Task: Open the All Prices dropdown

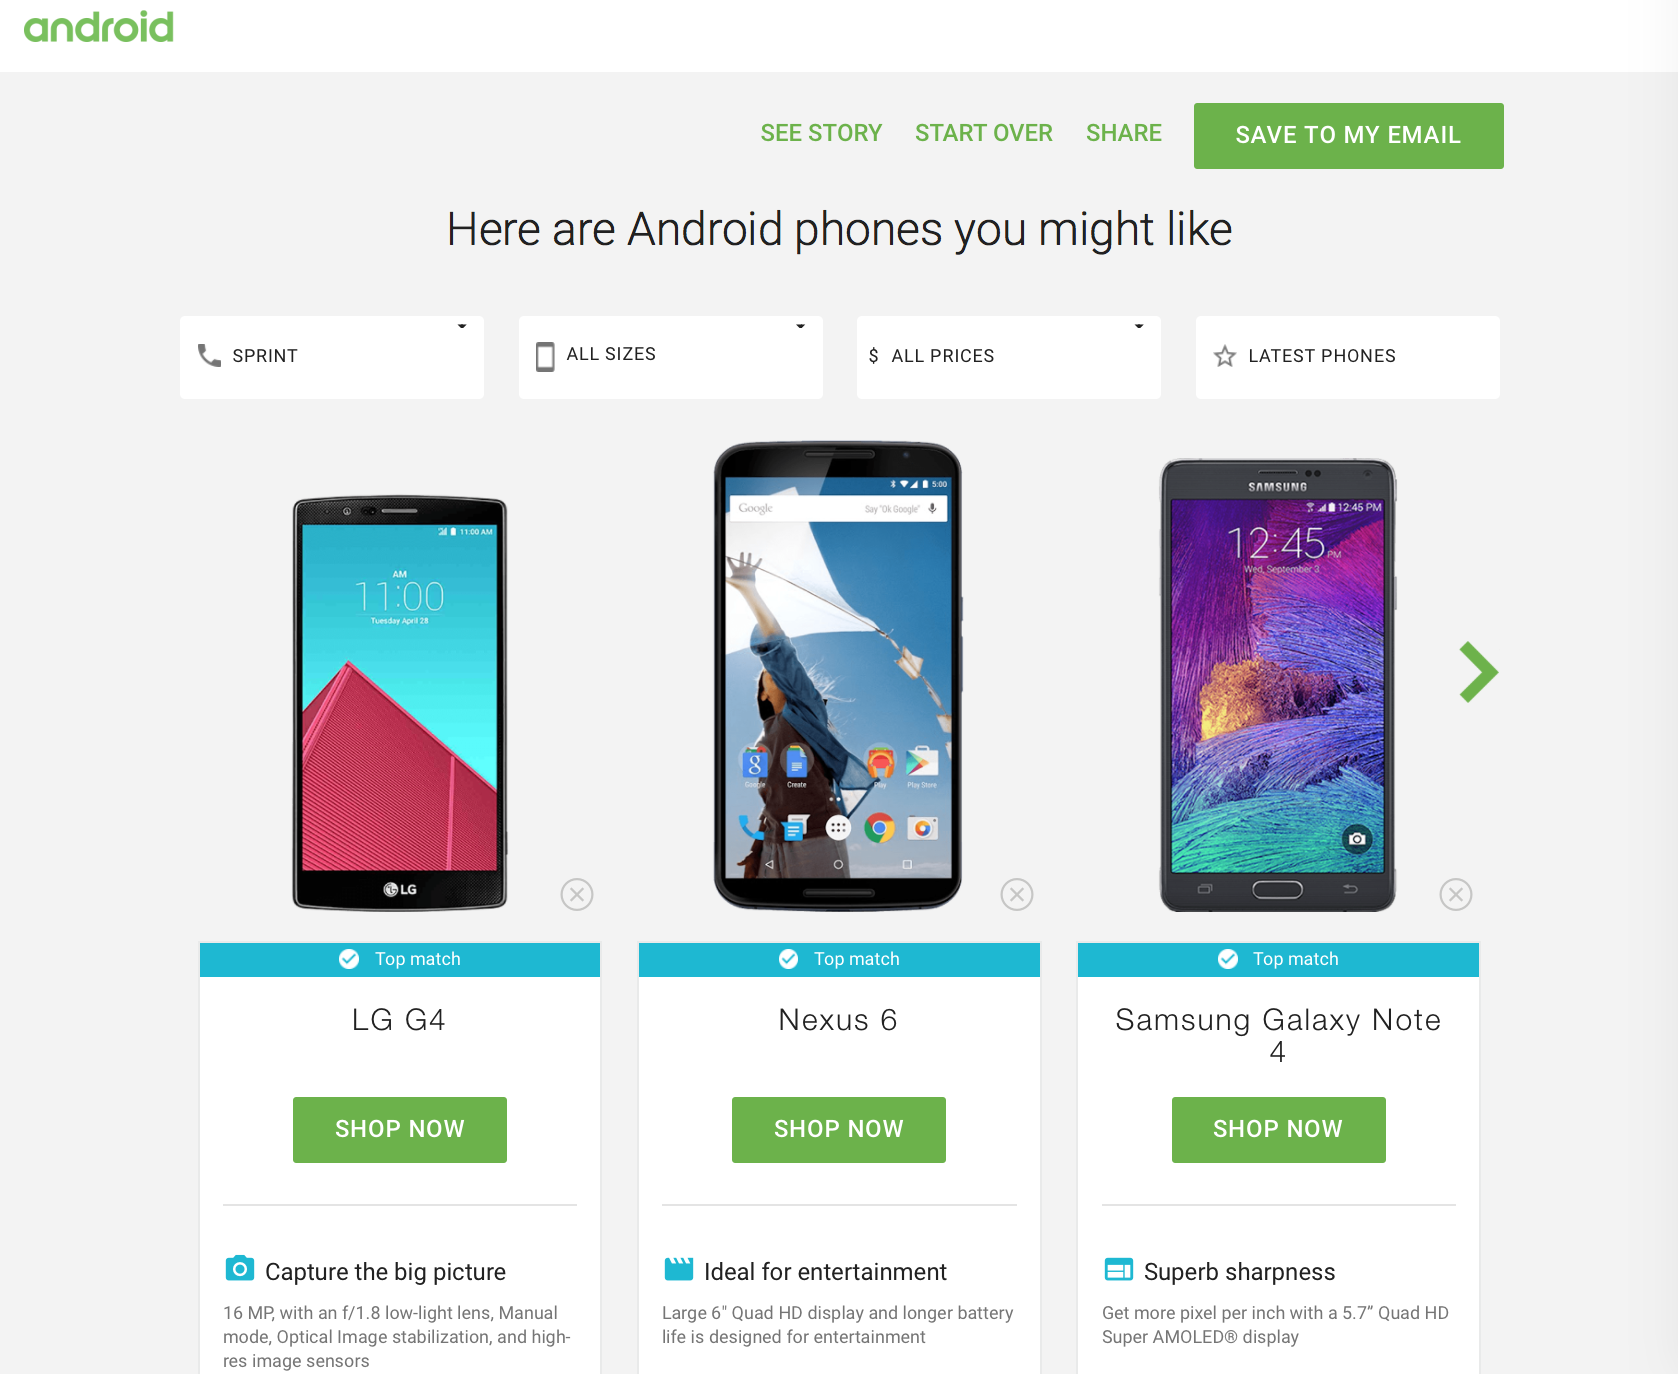Action: click(x=1009, y=357)
